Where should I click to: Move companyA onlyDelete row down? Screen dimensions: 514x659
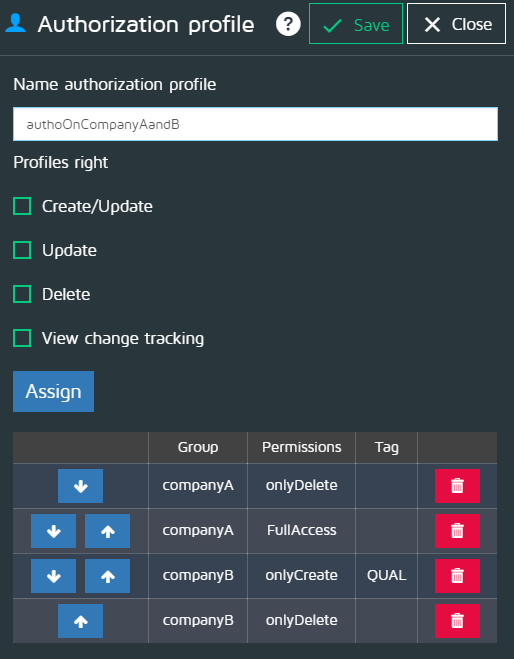click(80, 486)
